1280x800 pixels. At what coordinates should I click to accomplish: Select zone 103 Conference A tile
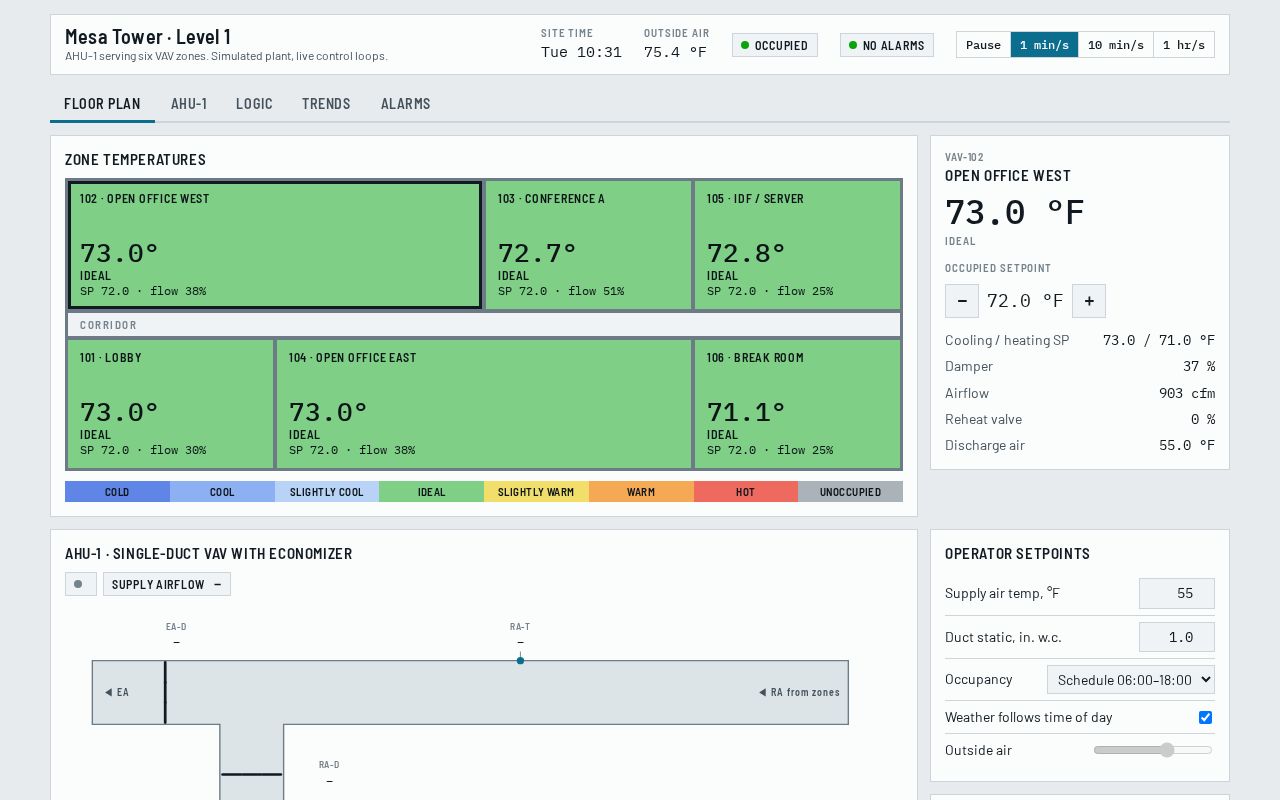click(588, 245)
